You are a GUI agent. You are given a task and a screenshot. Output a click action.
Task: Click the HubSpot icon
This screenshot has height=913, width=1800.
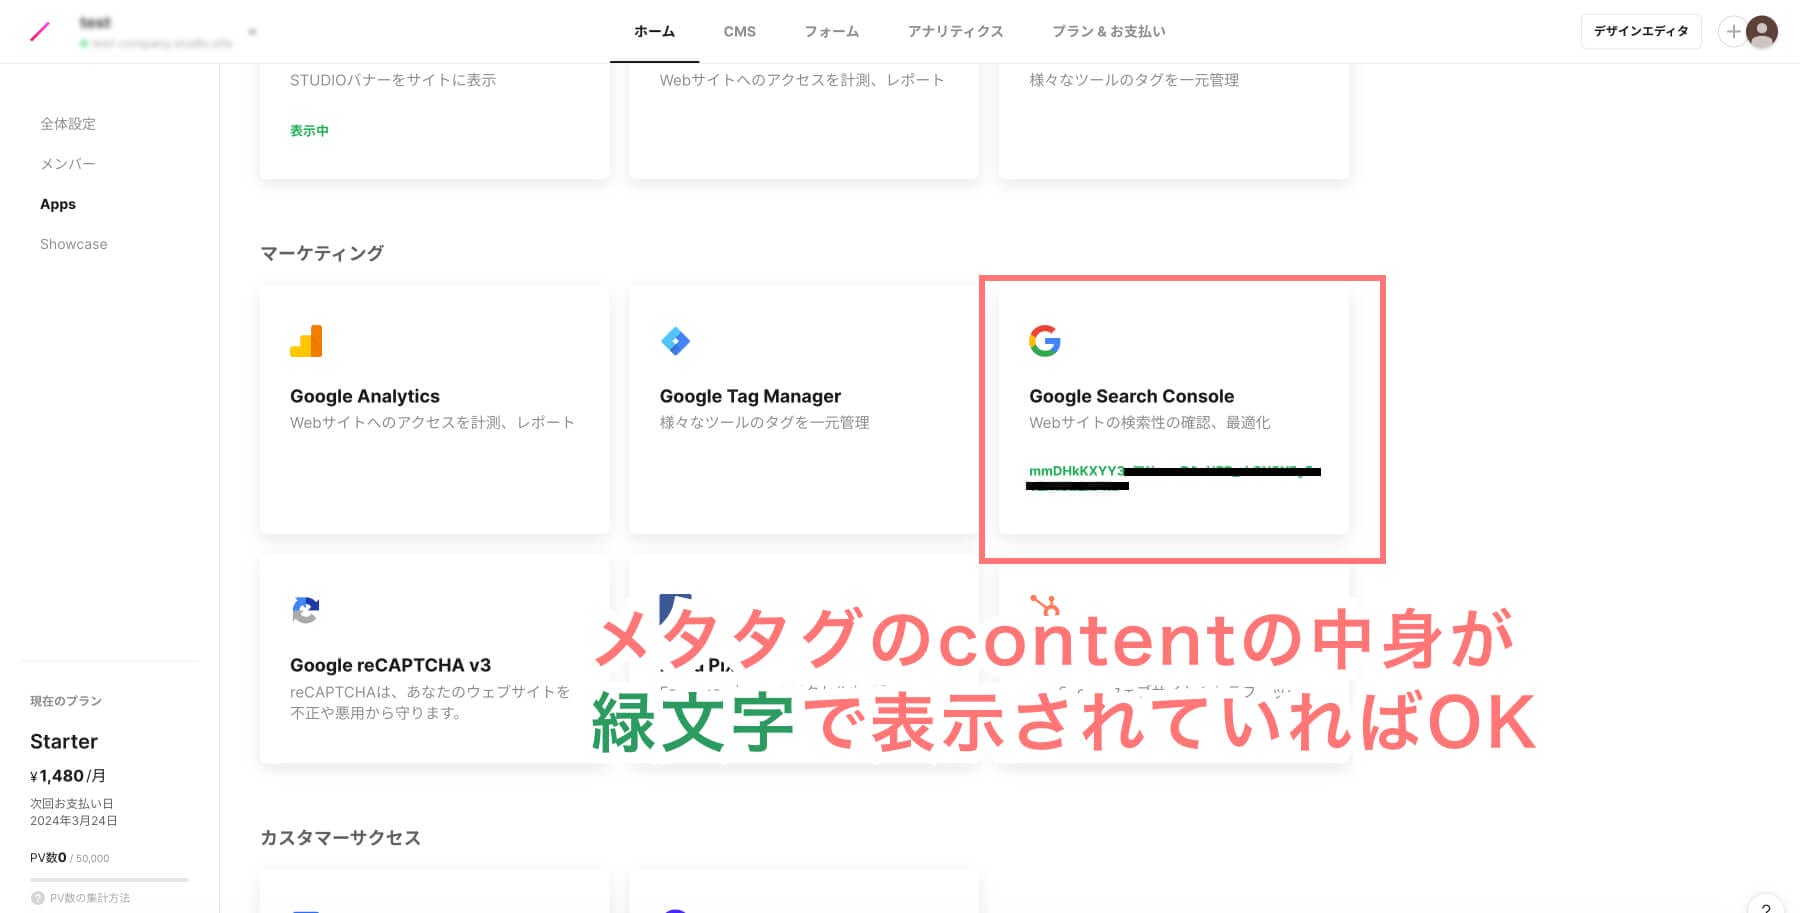pos(1044,605)
